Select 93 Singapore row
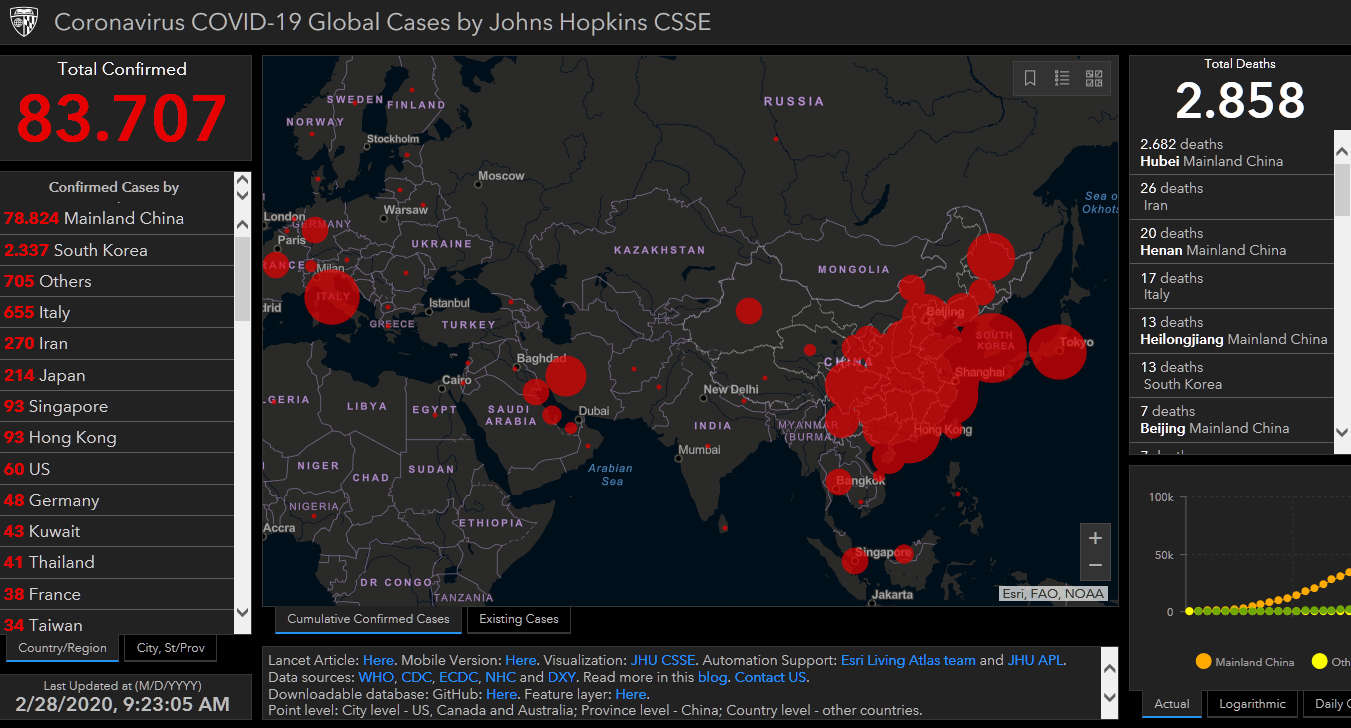This screenshot has height=728, width=1351. pos(117,406)
